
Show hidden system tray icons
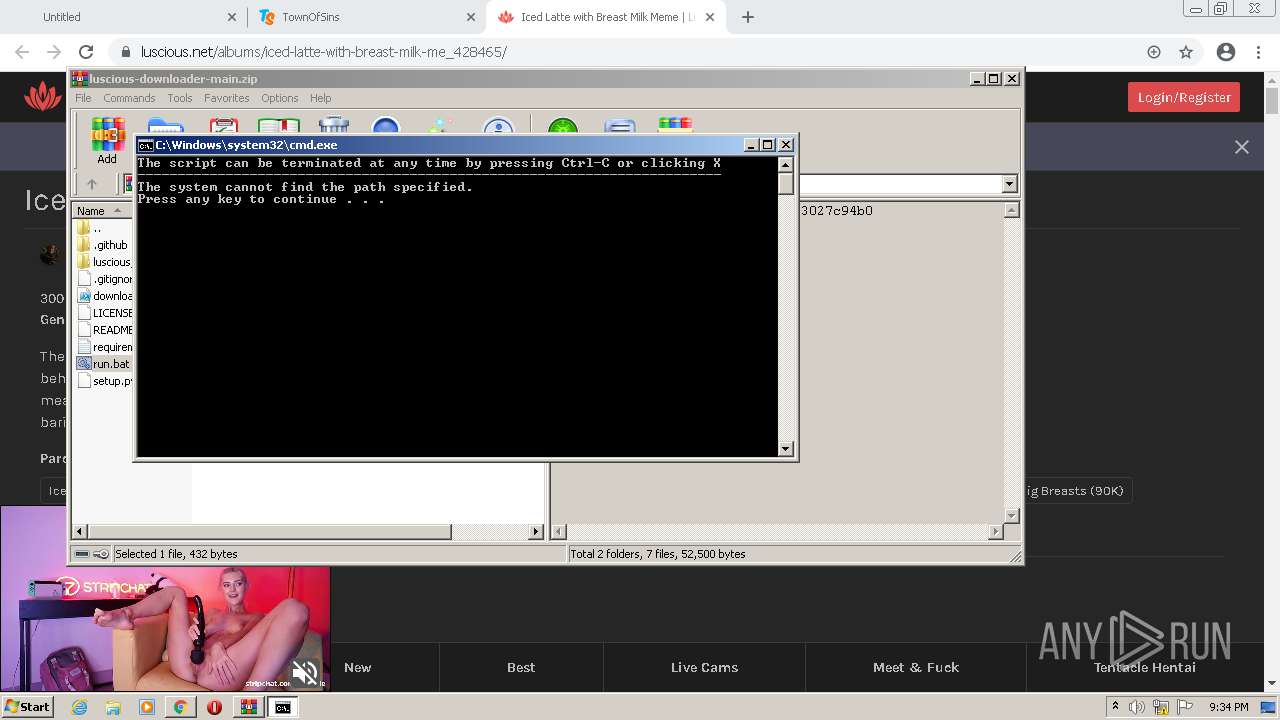click(1115, 707)
